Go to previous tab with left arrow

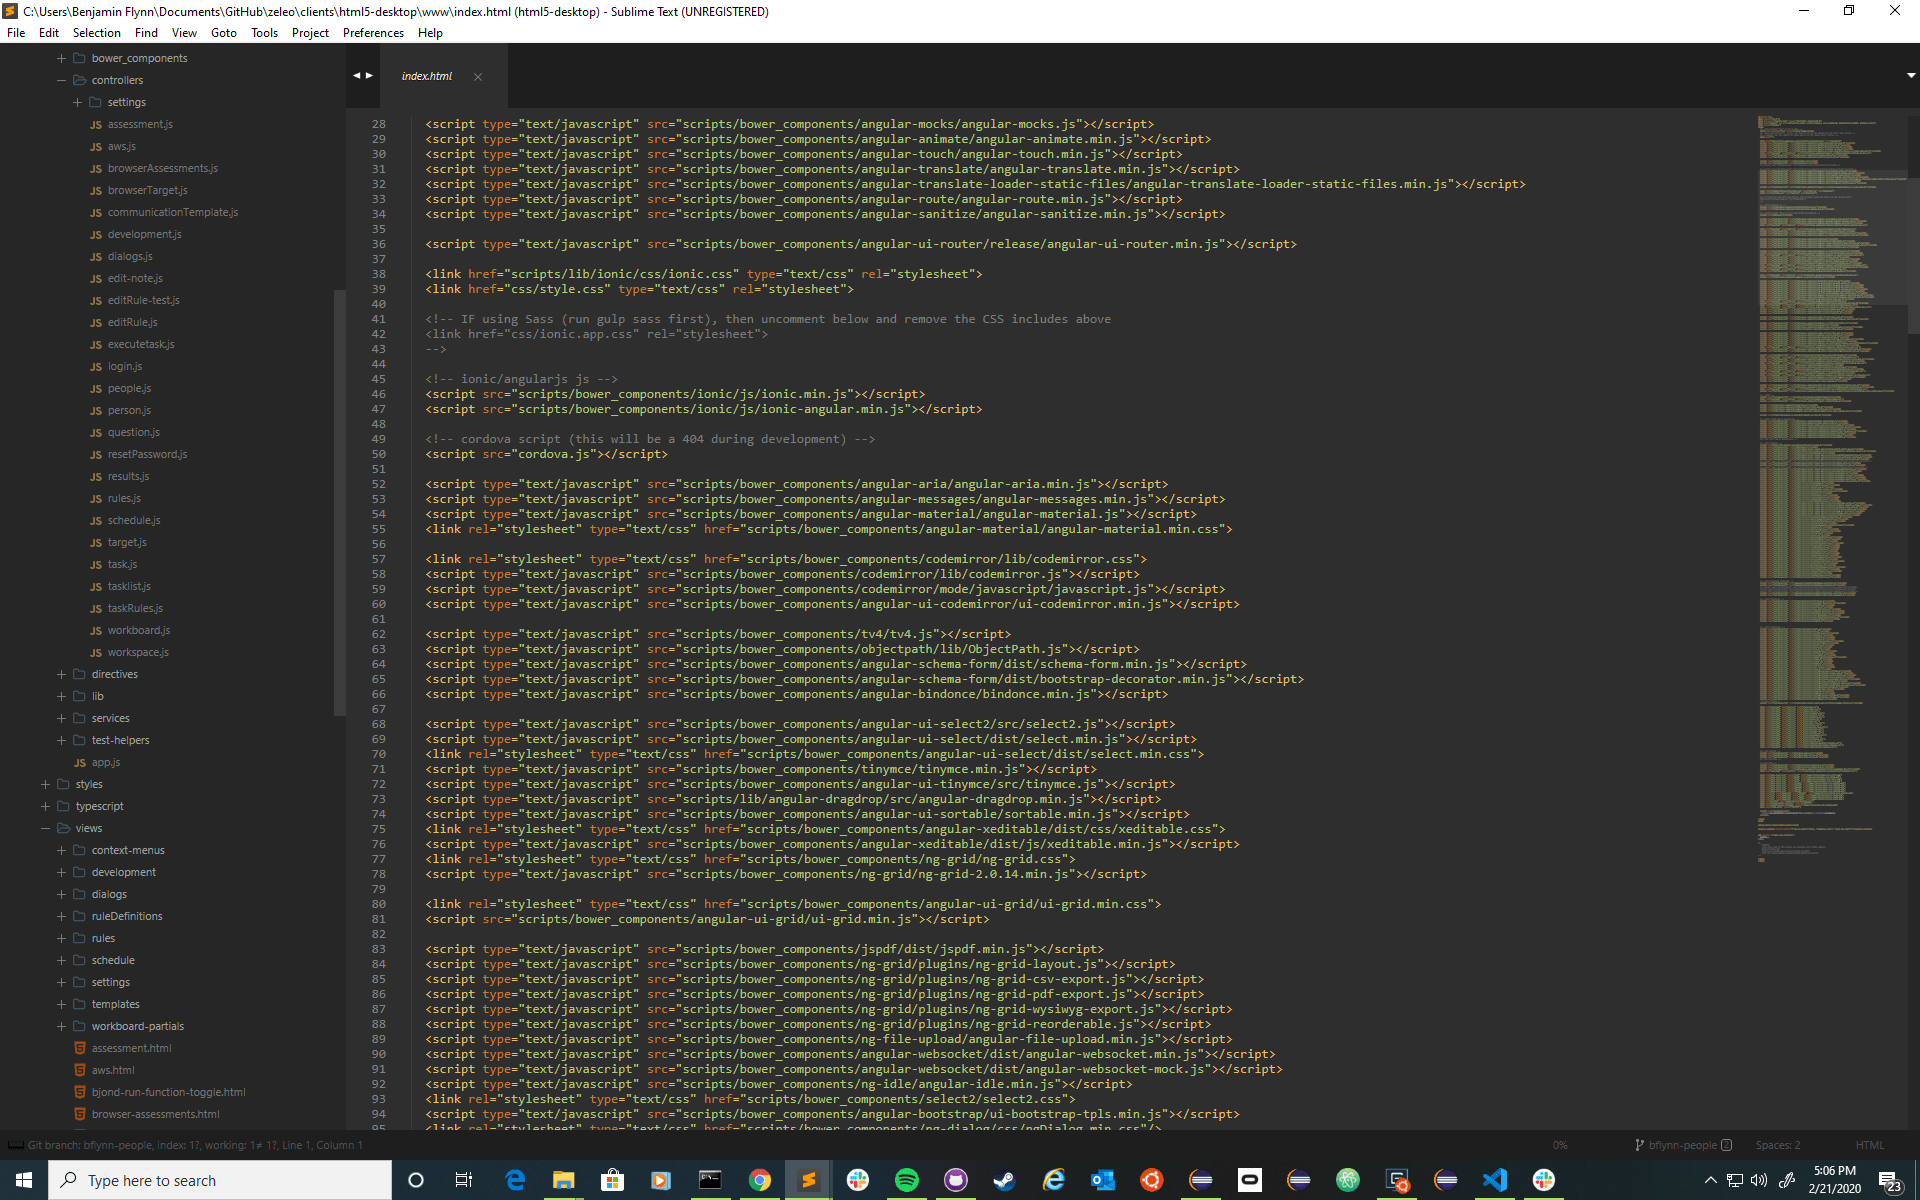pyautogui.click(x=356, y=75)
